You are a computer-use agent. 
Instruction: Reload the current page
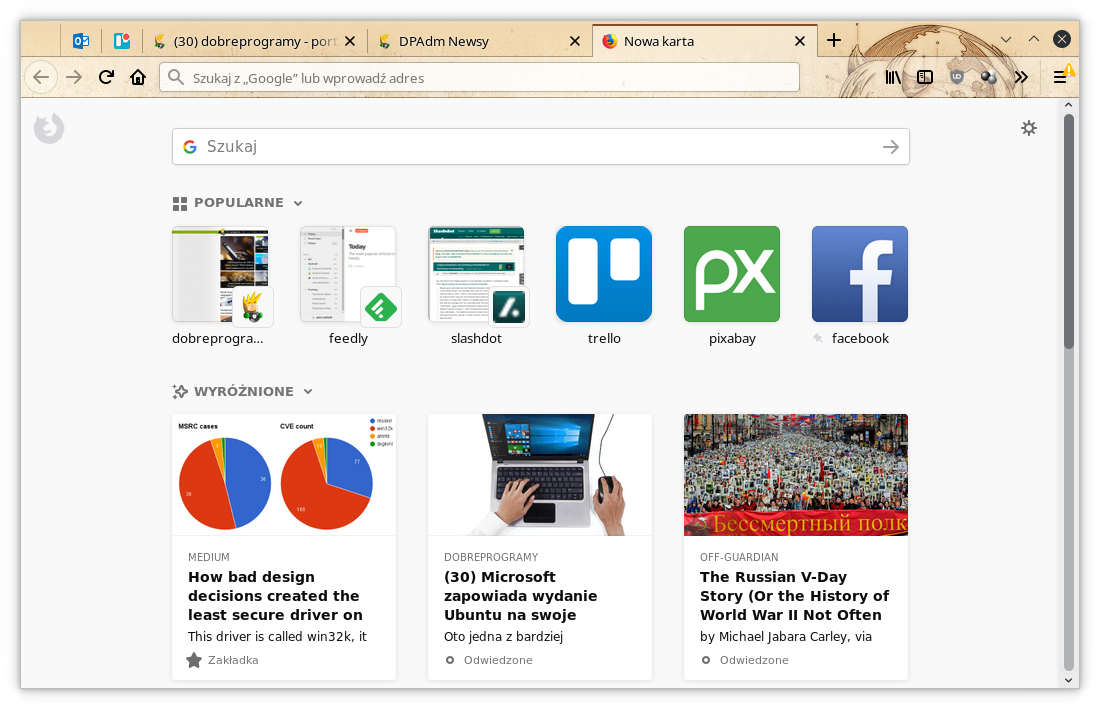[x=106, y=77]
